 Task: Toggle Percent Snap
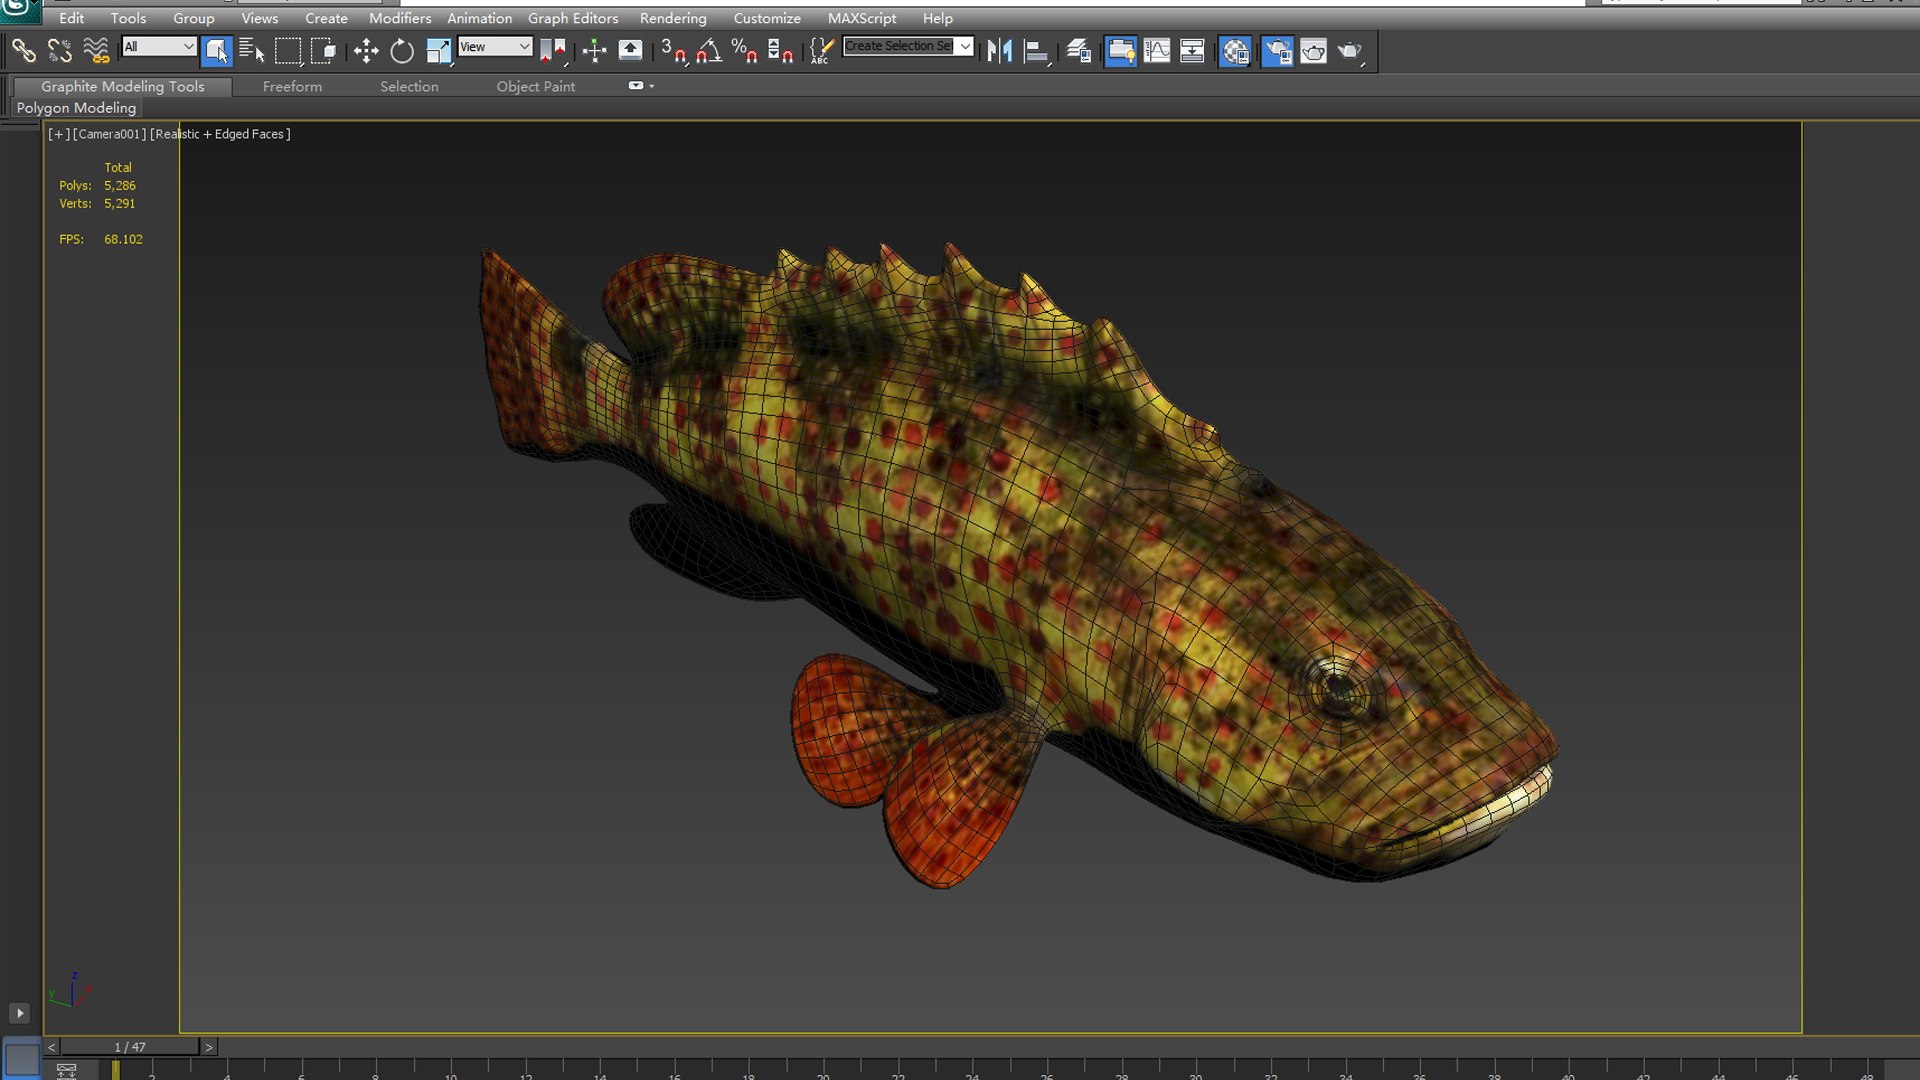pos(745,50)
